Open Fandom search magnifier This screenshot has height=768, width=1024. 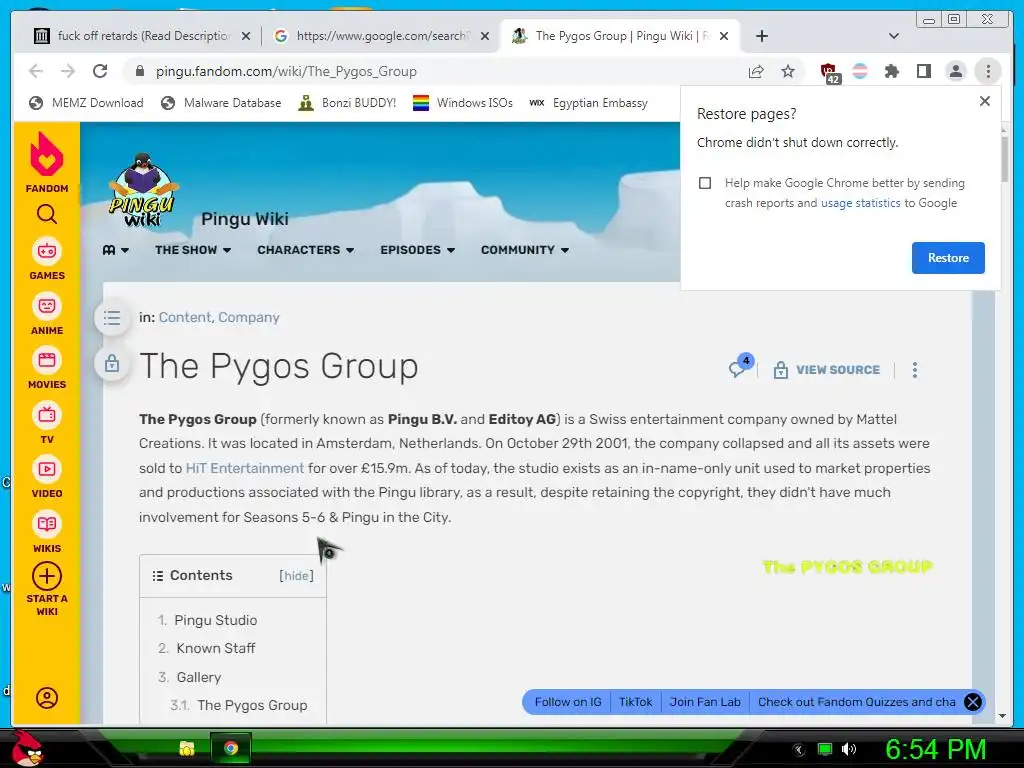coord(47,214)
